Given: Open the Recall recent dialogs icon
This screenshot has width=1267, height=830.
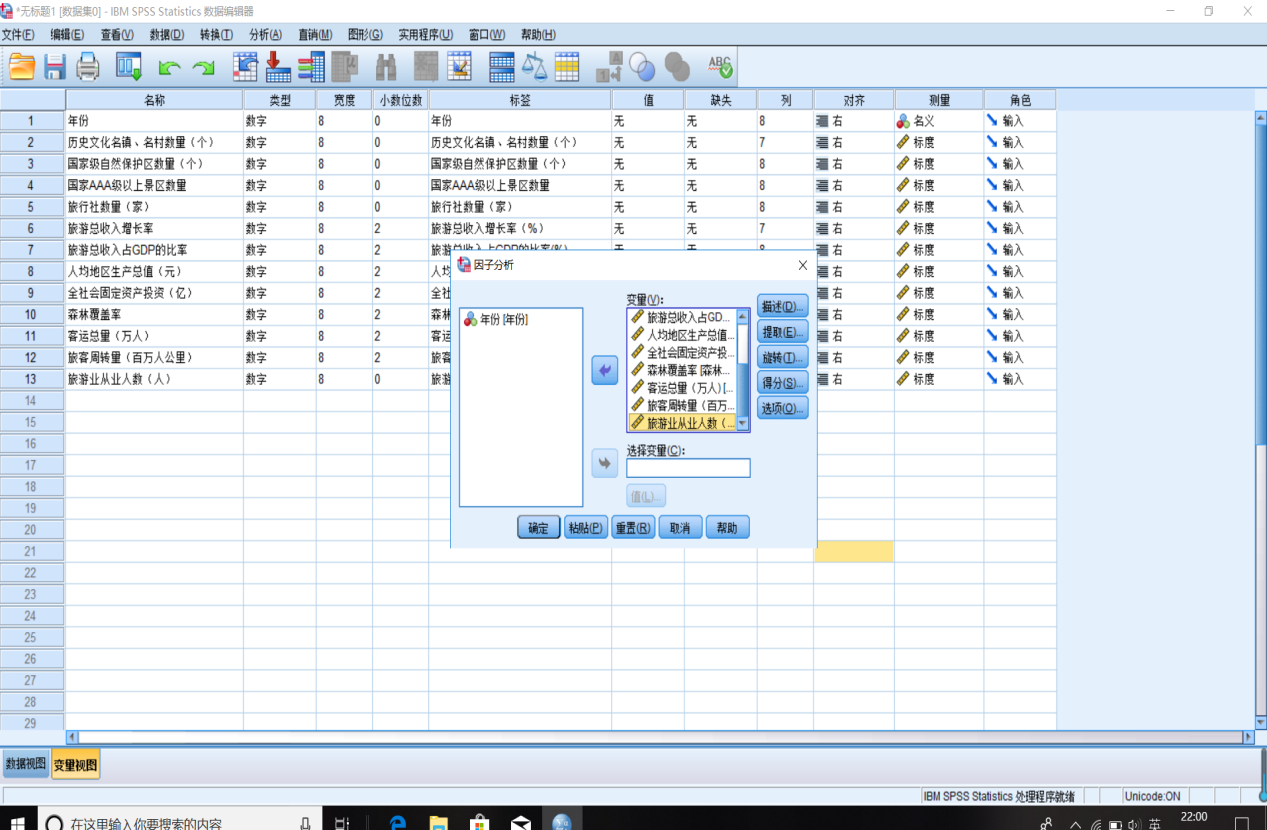Looking at the screenshot, I should pyautogui.click(x=129, y=67).
